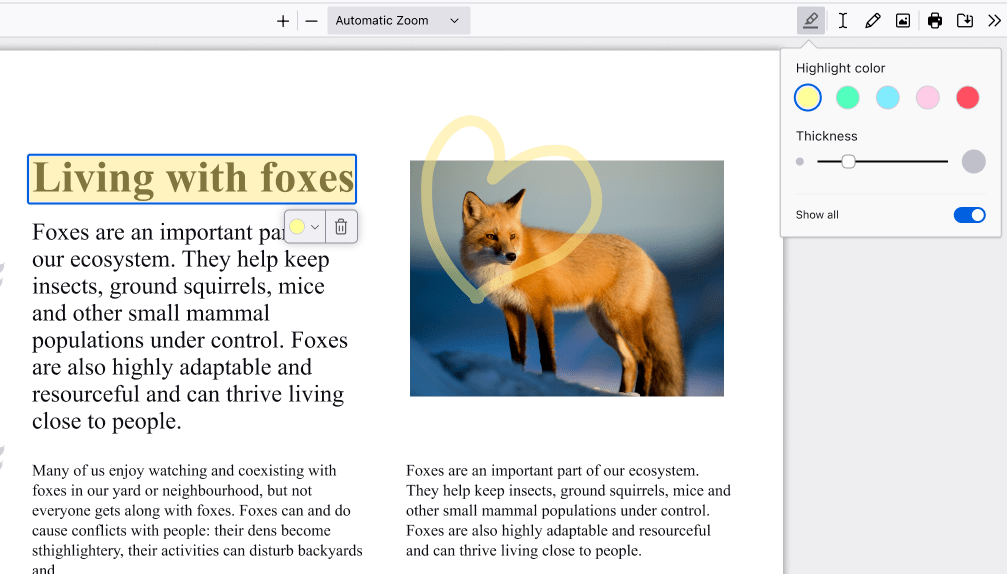The image size is (1007, 574).
Task: Click the Save download icon
Action: click(965, 21)
